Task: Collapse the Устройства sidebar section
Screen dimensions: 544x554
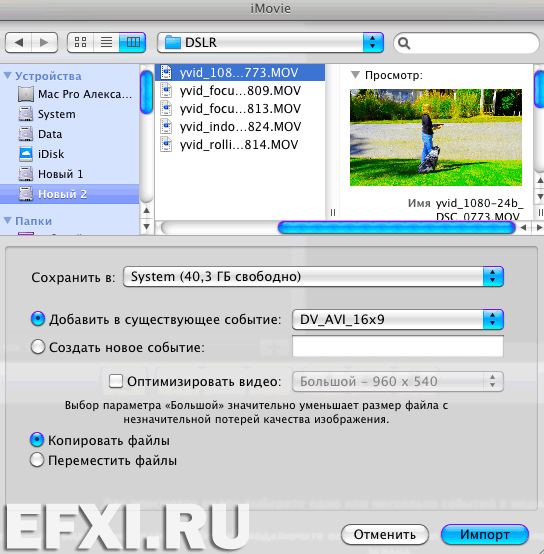Action: (x=8, y=76)
